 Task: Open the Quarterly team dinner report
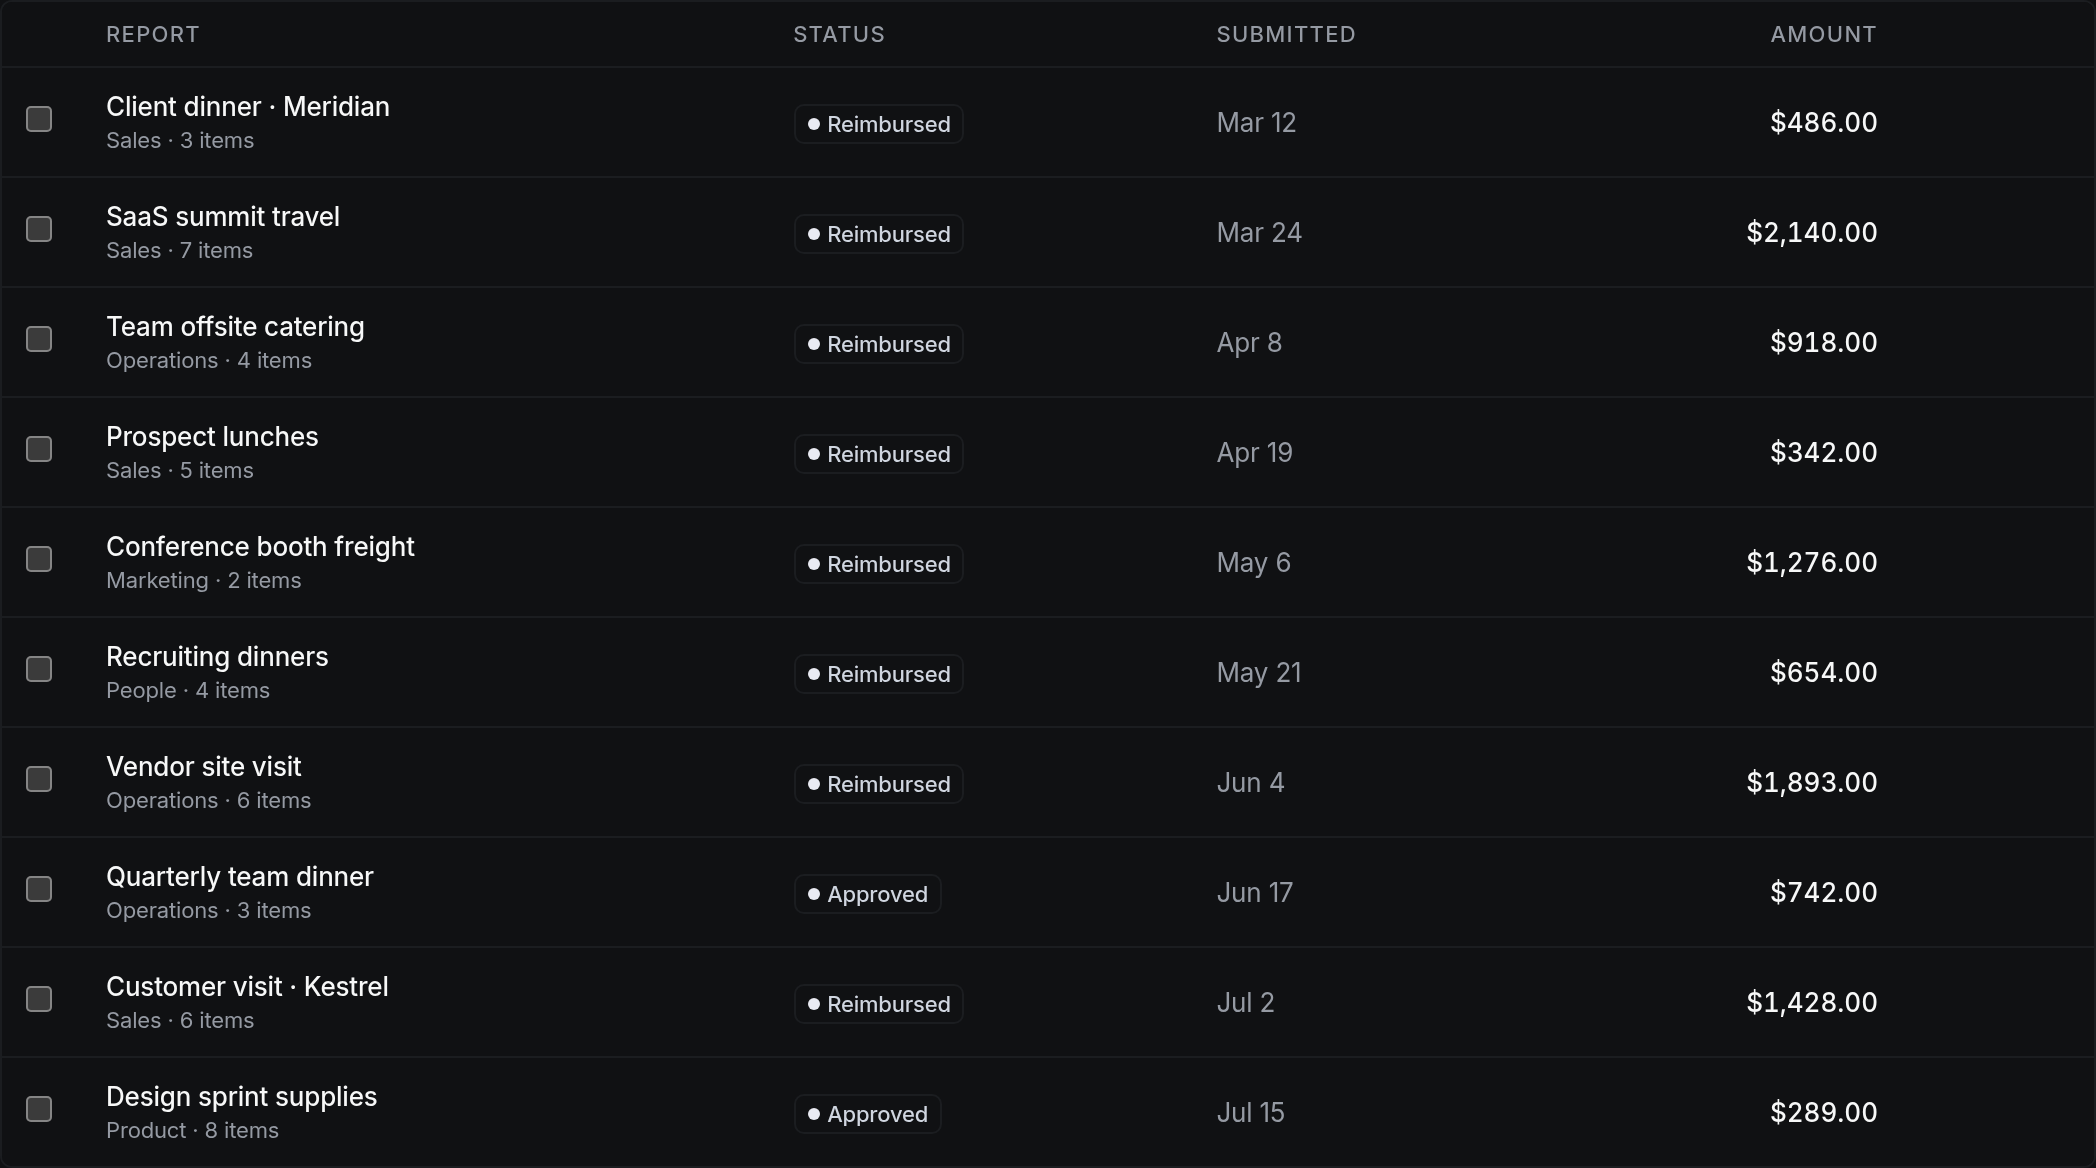coord(240,877)
